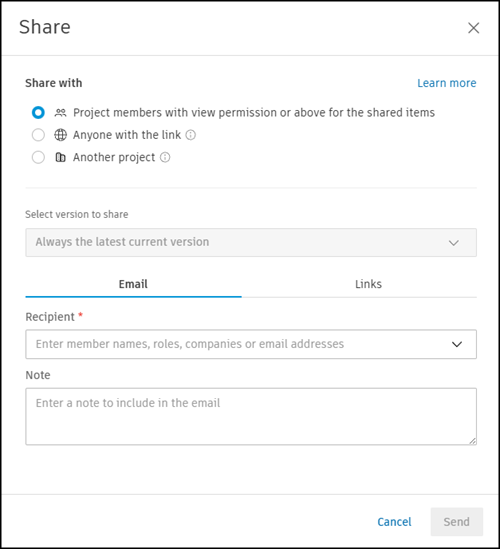500x549 pixels.
Task: Click the globe icon for Anyone with link
Action: 61,135
